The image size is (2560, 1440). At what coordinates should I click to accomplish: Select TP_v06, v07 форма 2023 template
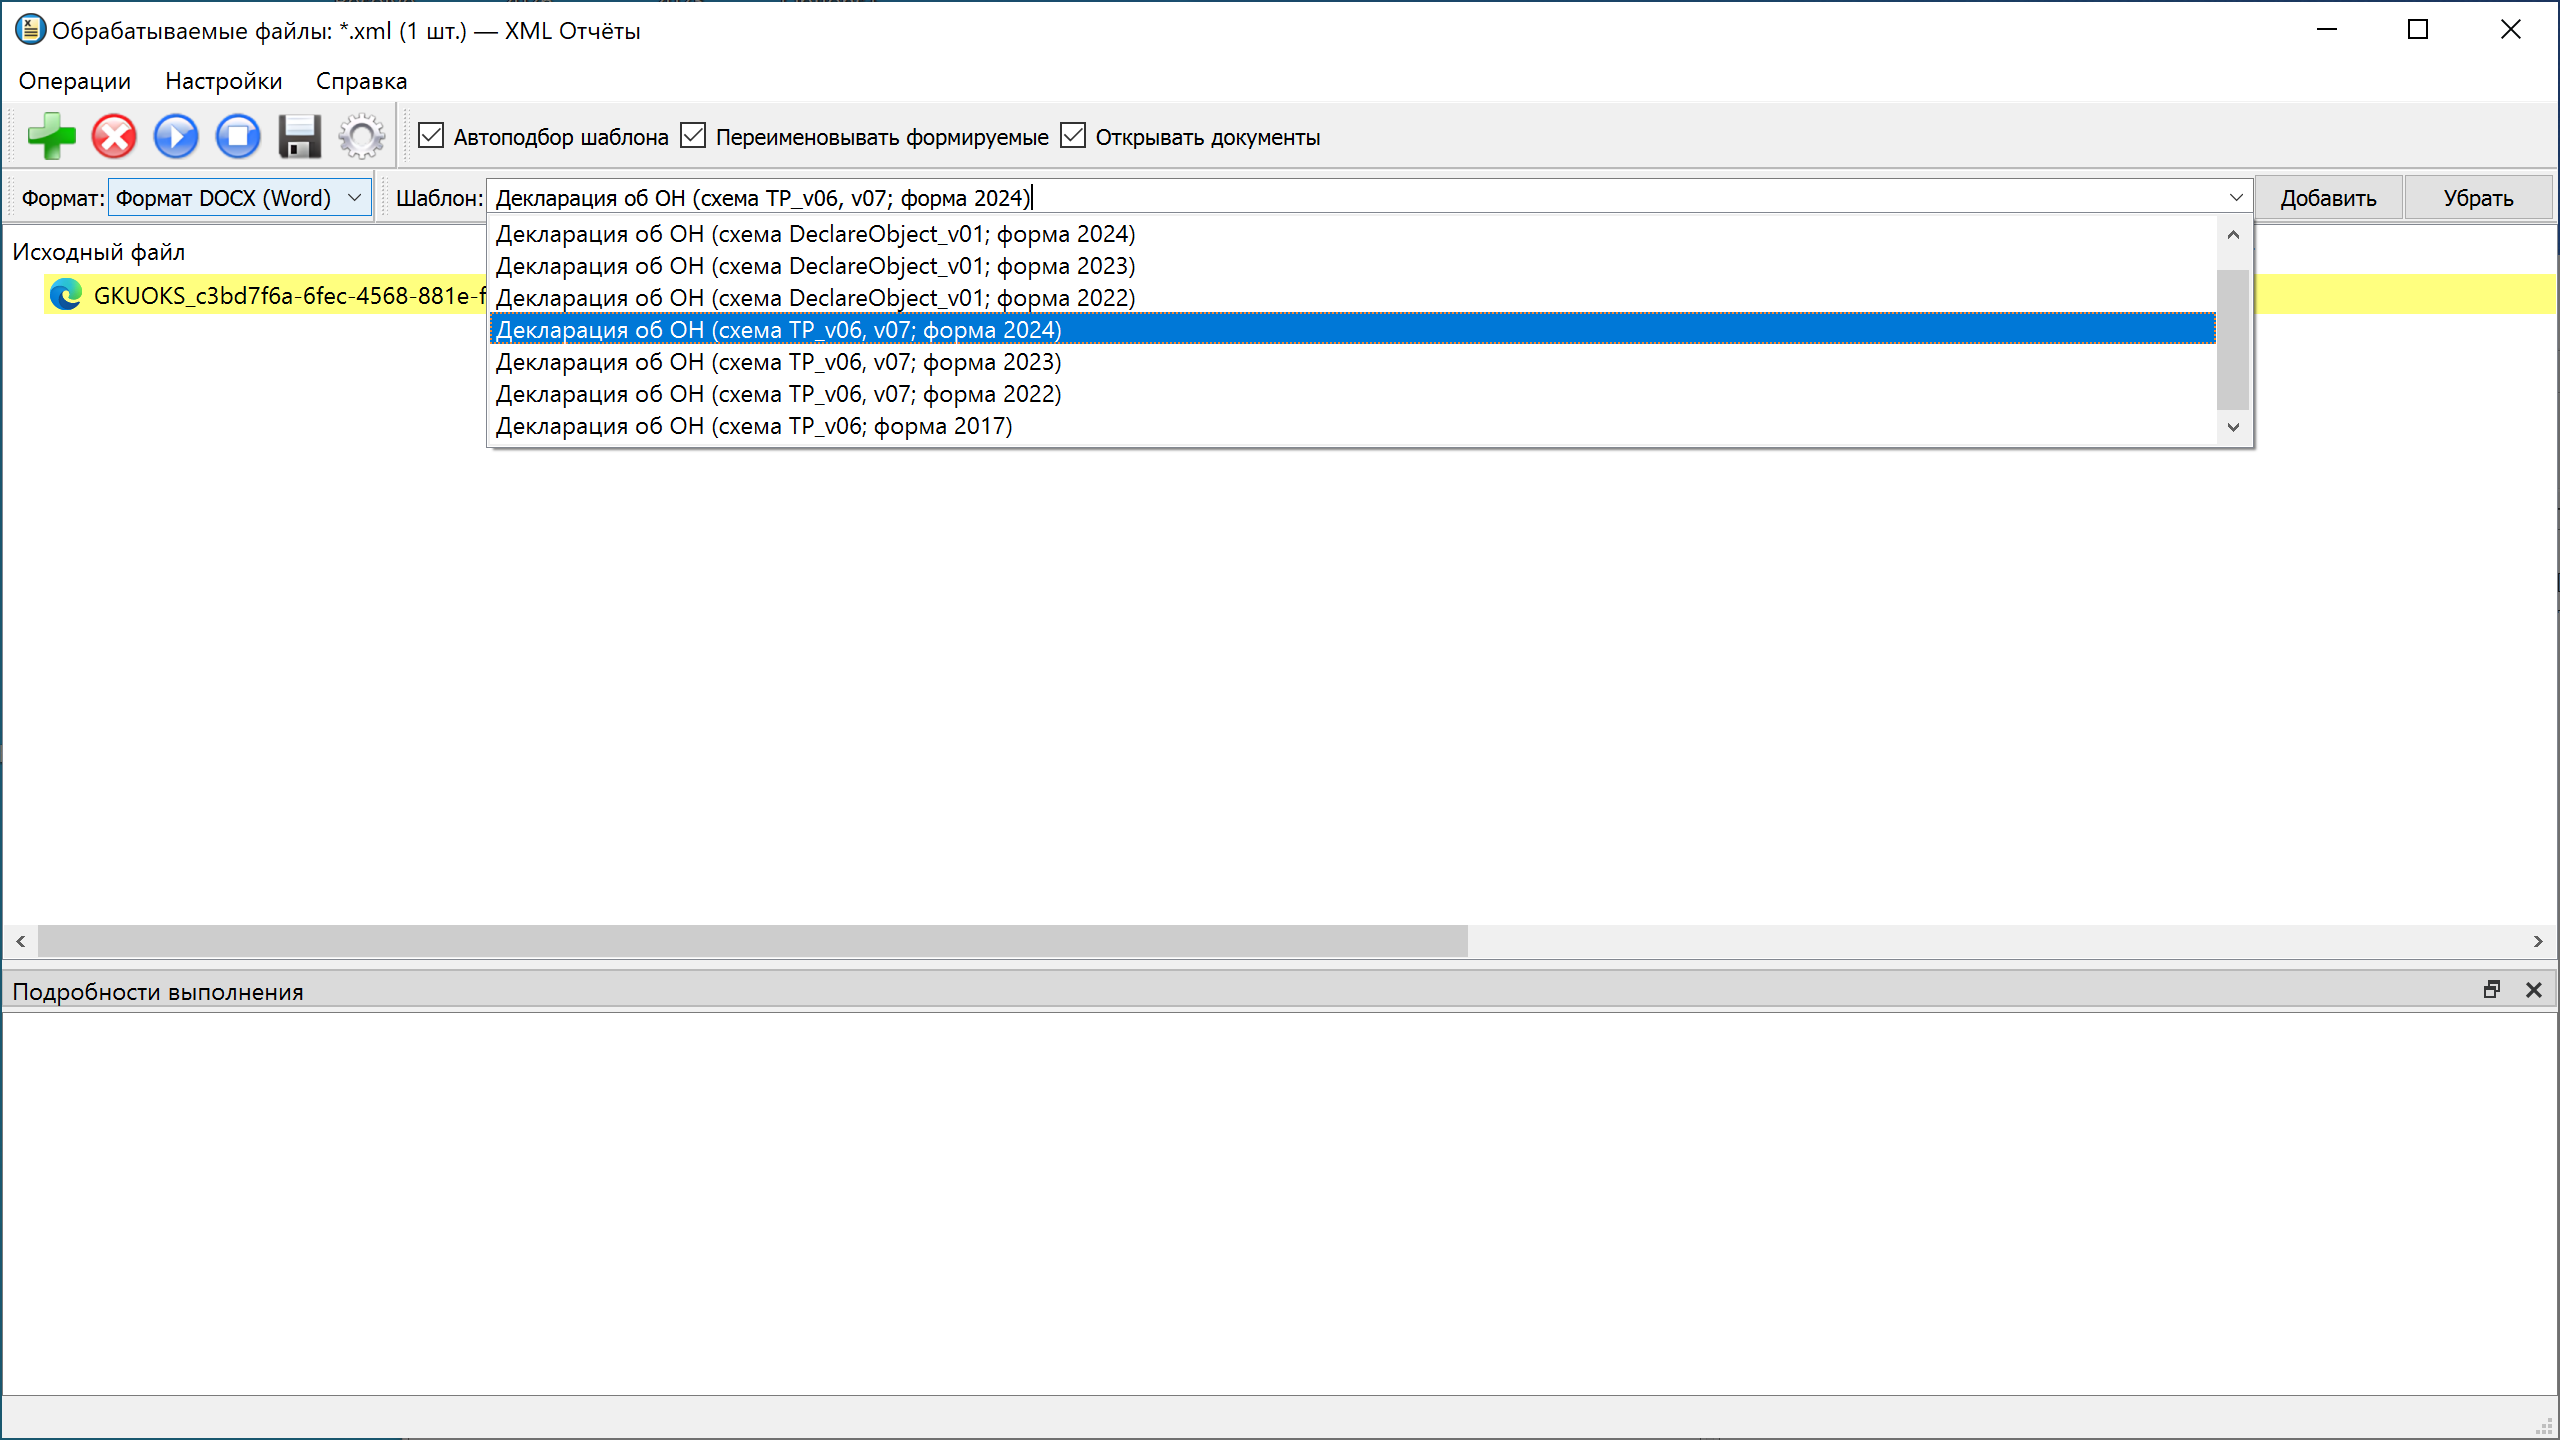1352,362
